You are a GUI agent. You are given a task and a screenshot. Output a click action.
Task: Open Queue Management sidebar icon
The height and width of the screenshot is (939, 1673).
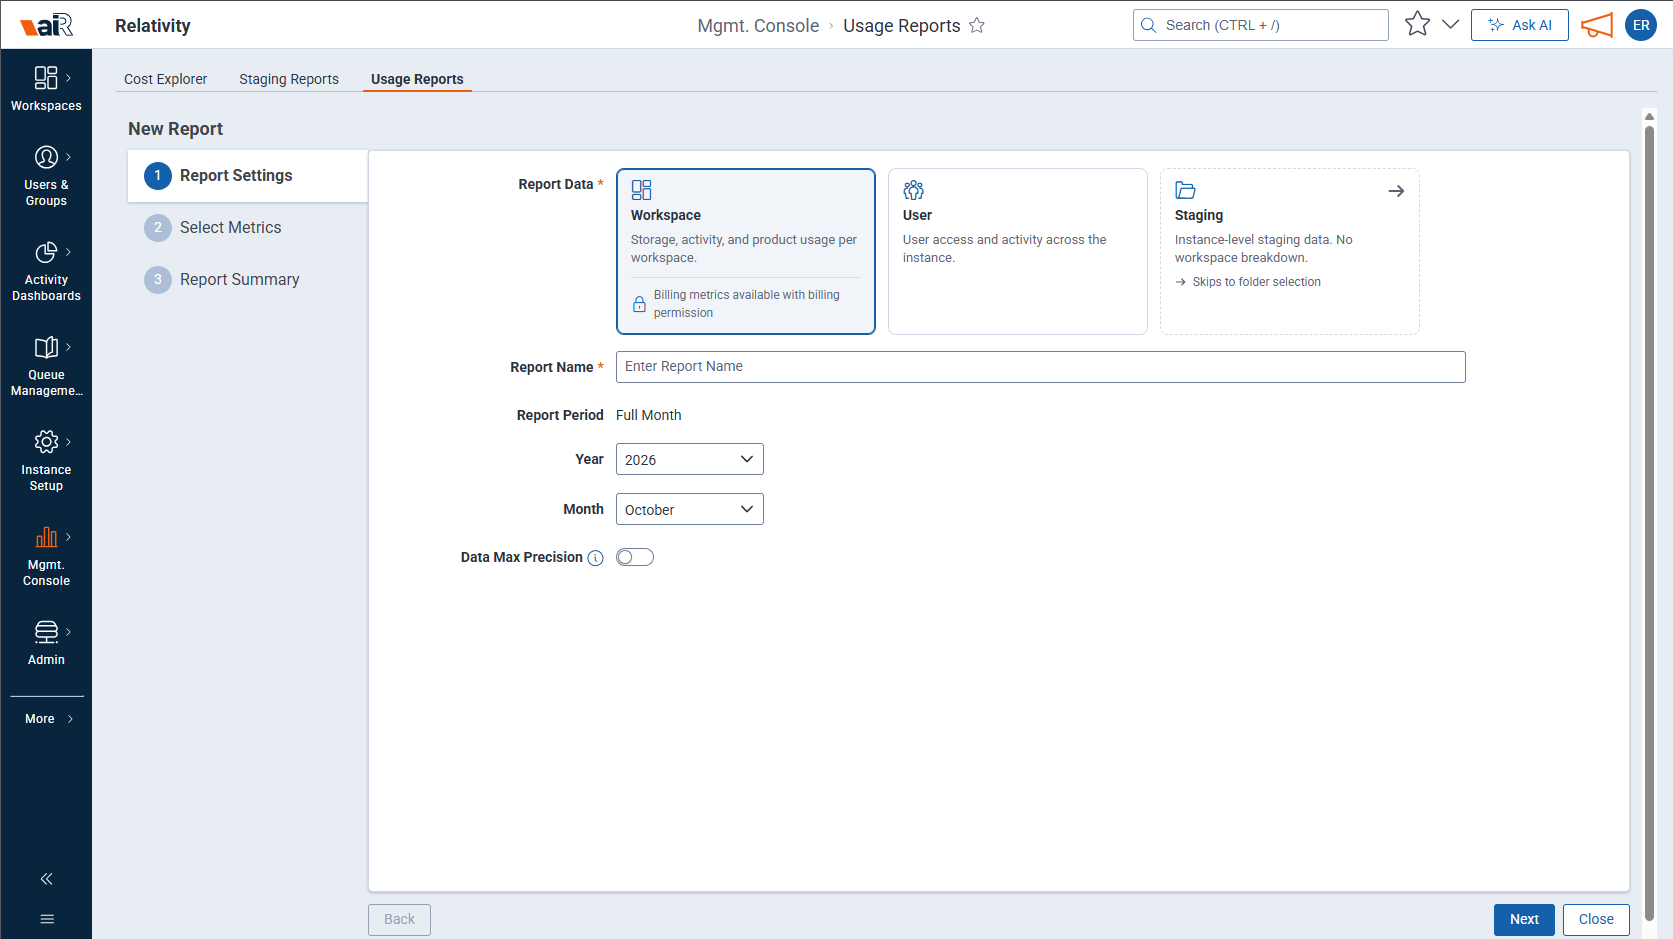[46, 347]
